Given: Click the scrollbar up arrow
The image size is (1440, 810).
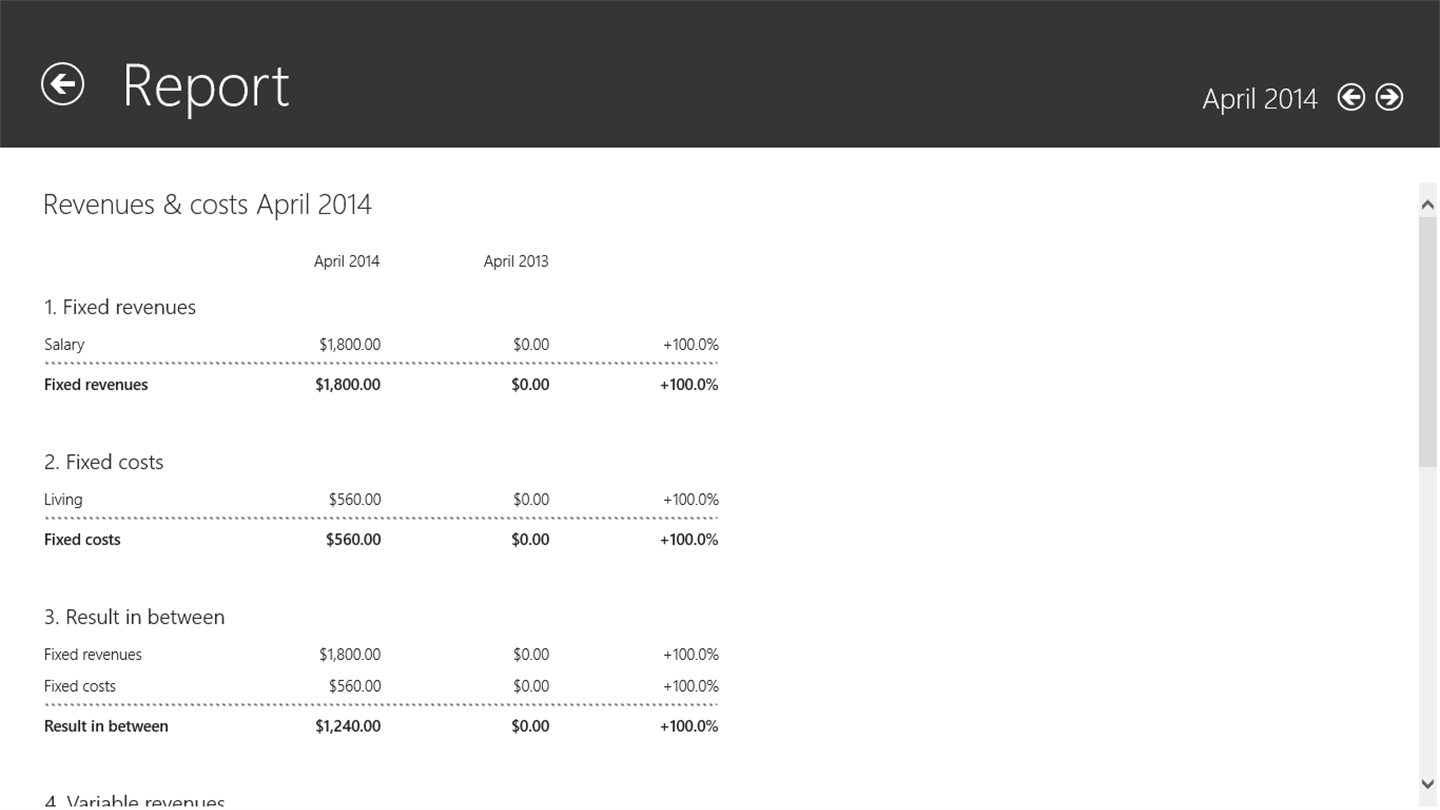Looking at the screenshot, I should [1428, 204].
